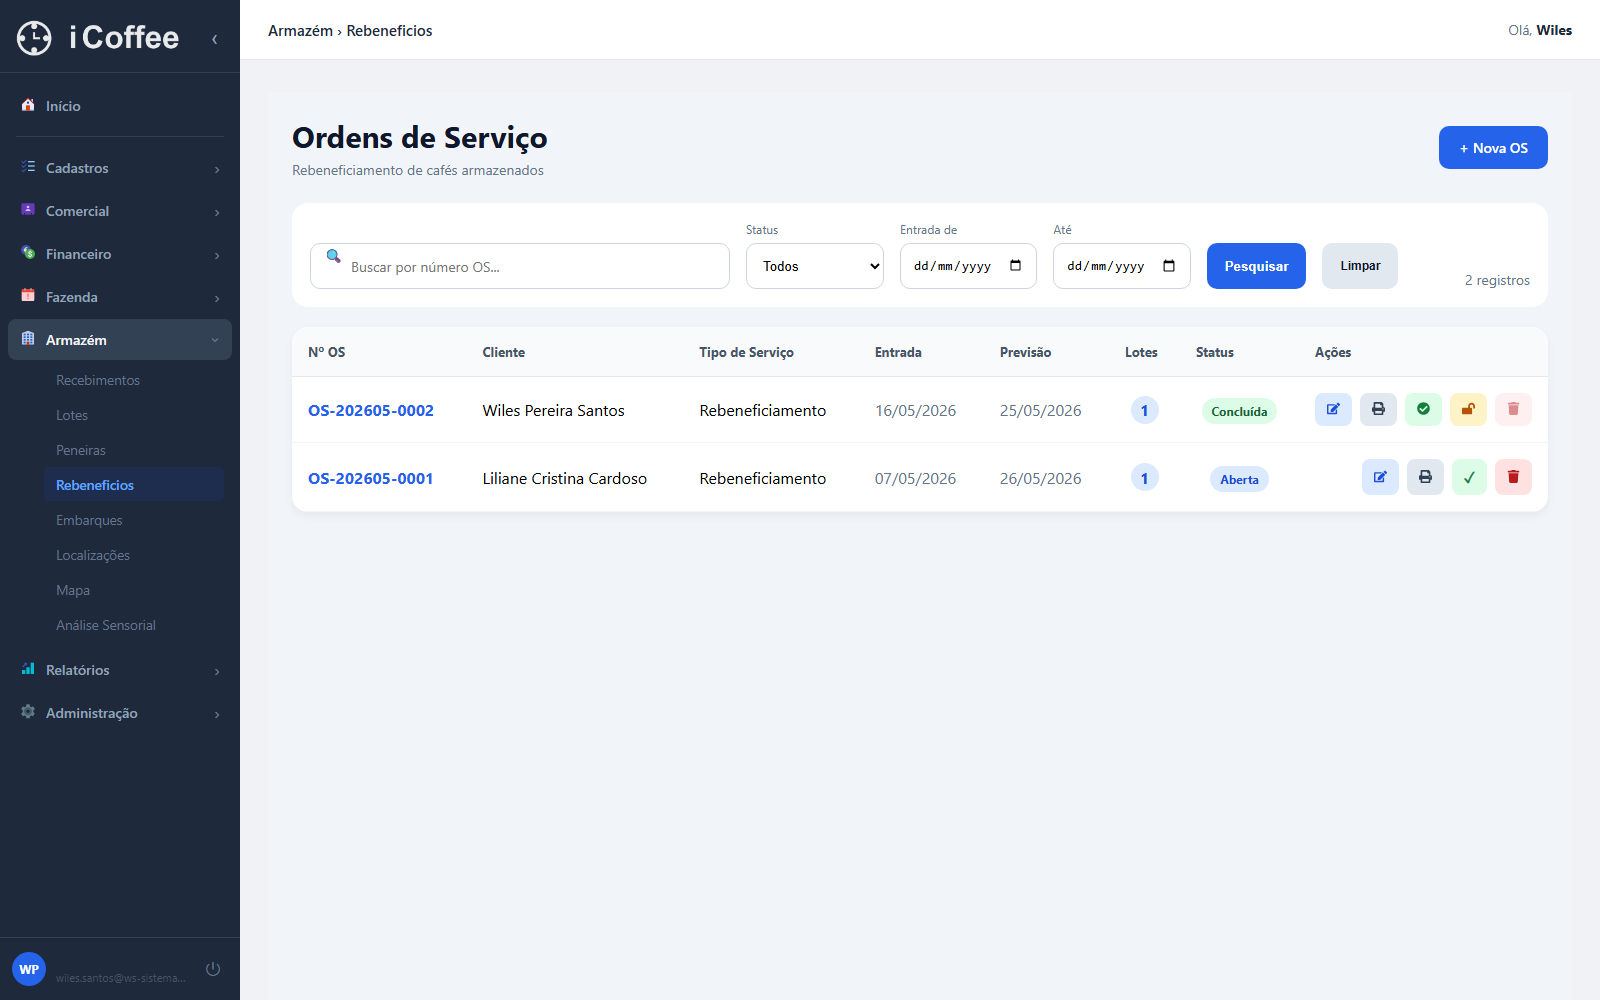Expand the Cadastros menu
Screen dimensions: 1600x1000
click(x=120, y=168)
